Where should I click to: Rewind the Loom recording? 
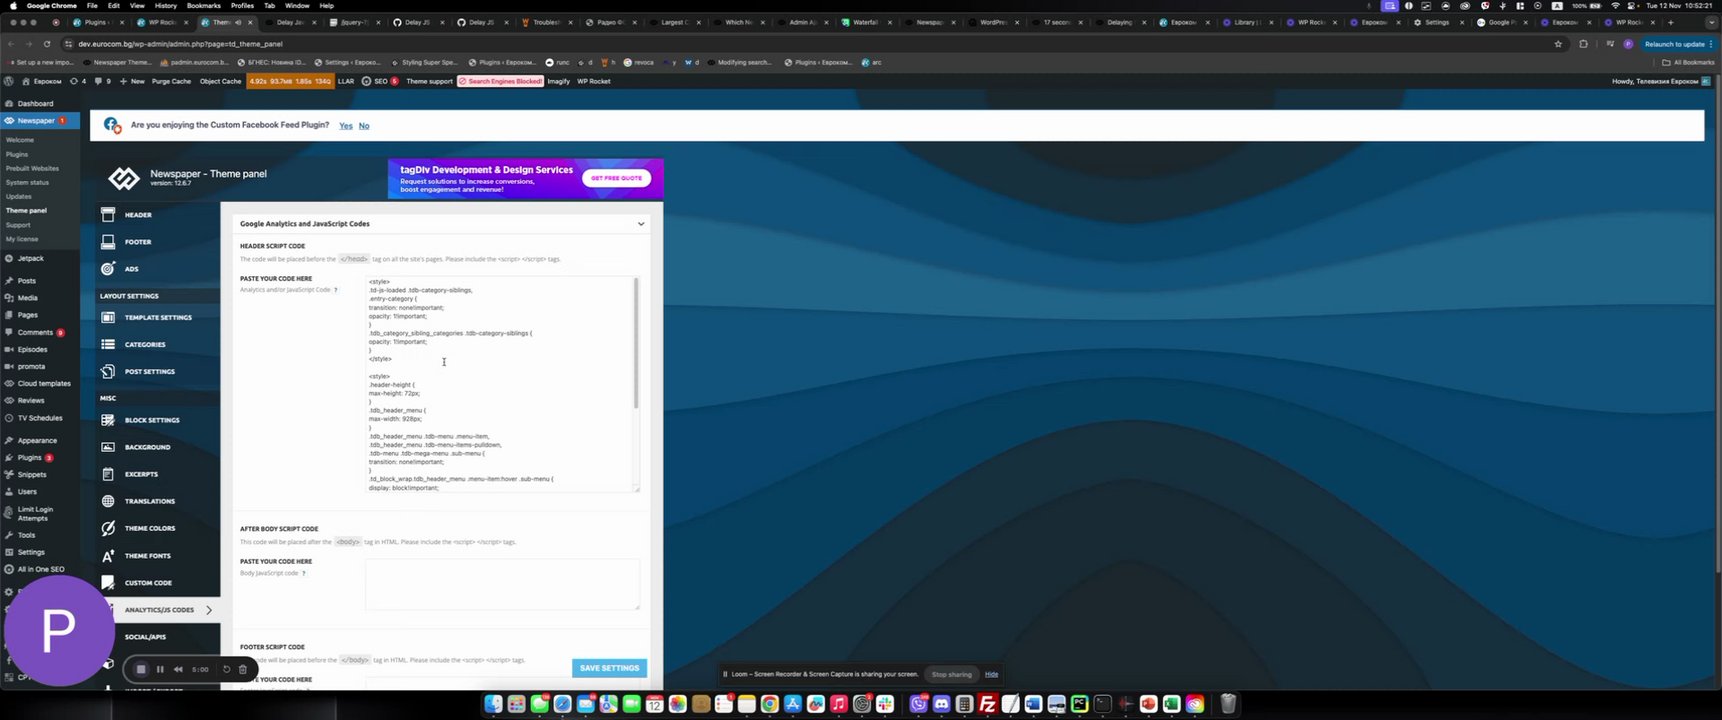click(x=178, y=670)
